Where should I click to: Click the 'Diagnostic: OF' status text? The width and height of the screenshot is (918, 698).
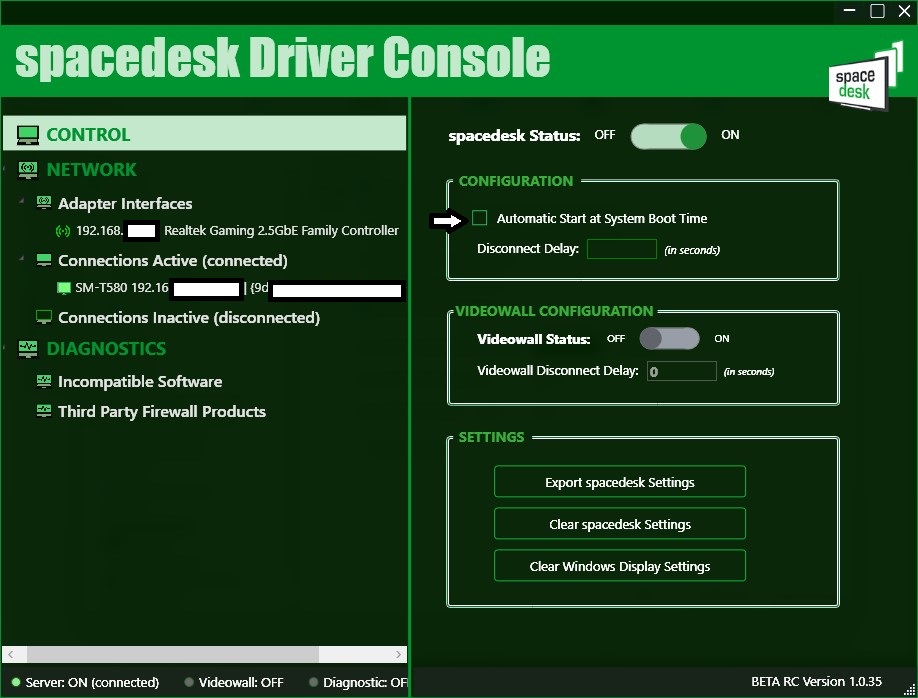365,683
